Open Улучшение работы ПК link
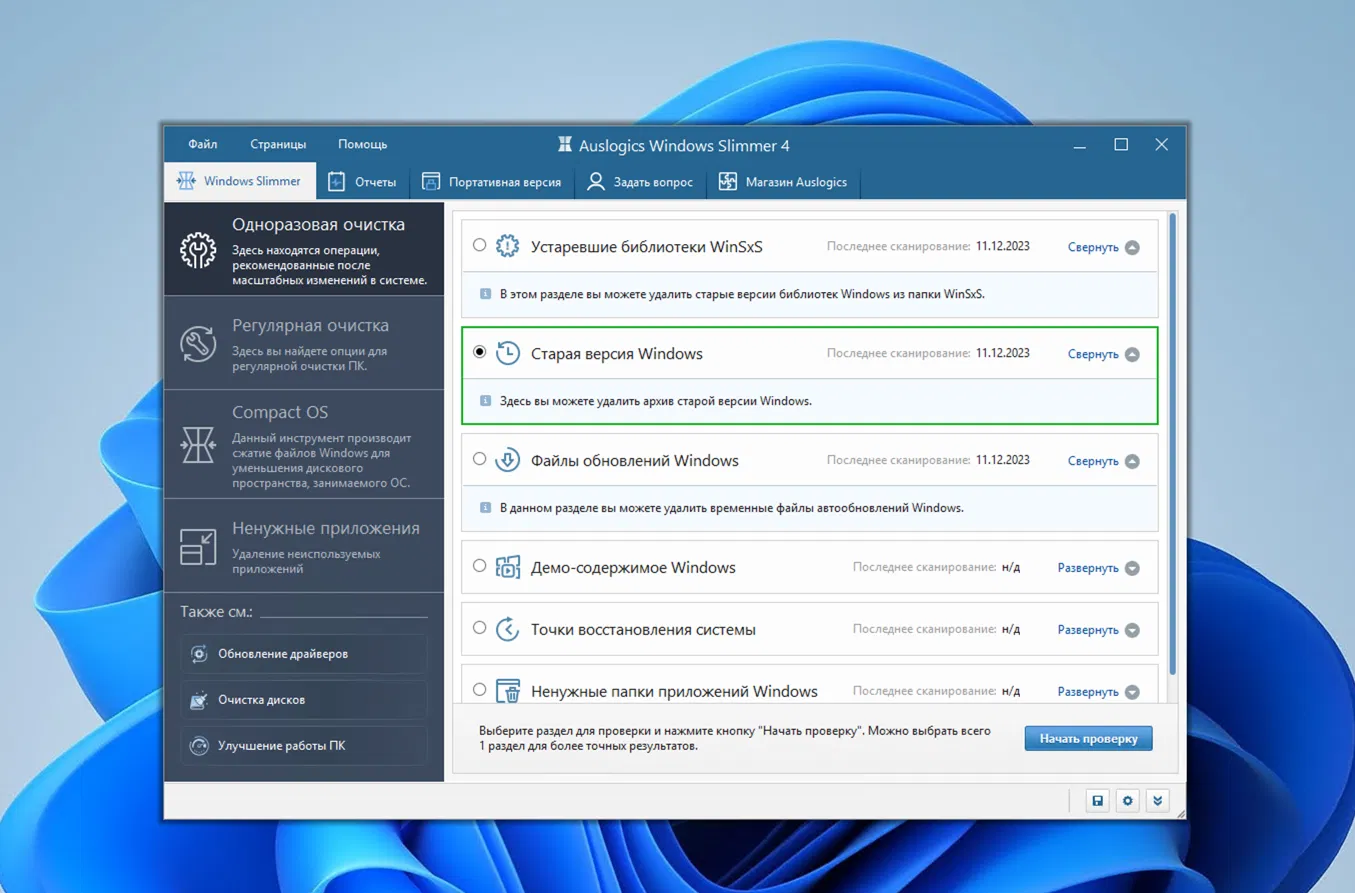The image size is (1355, 893). coord(304,746)
